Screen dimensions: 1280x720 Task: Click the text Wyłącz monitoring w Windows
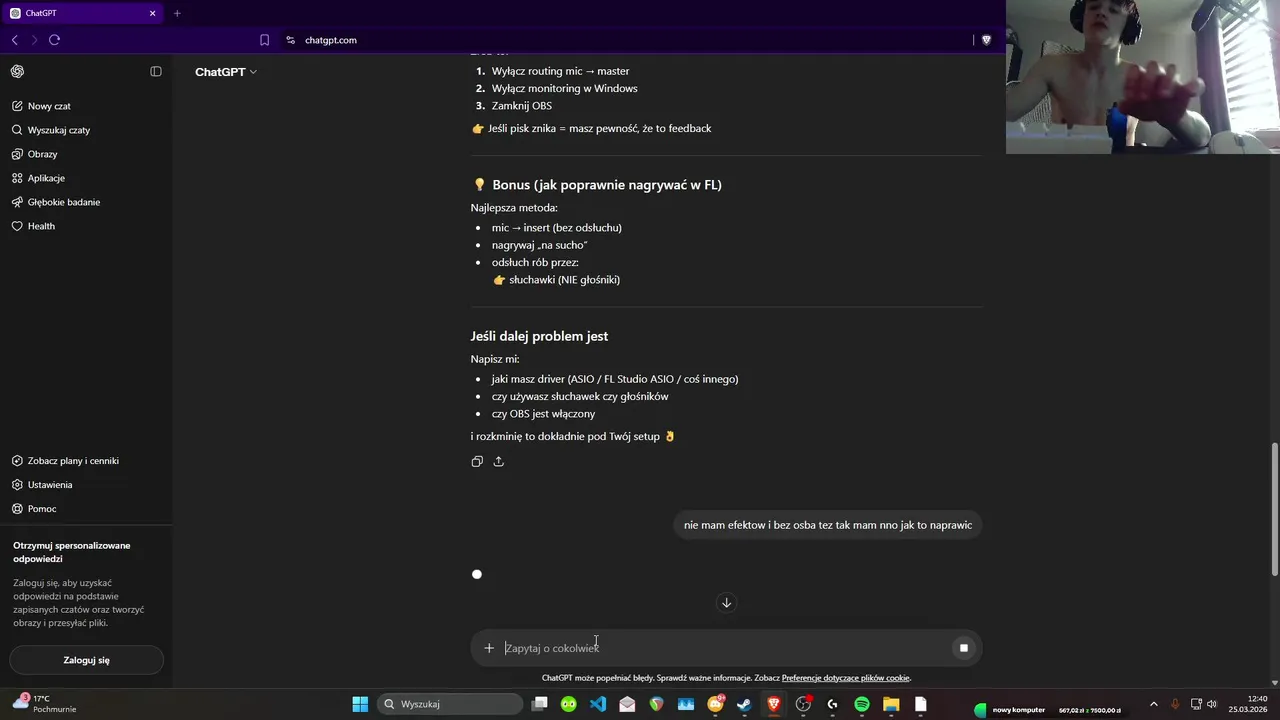click(564, 88)
